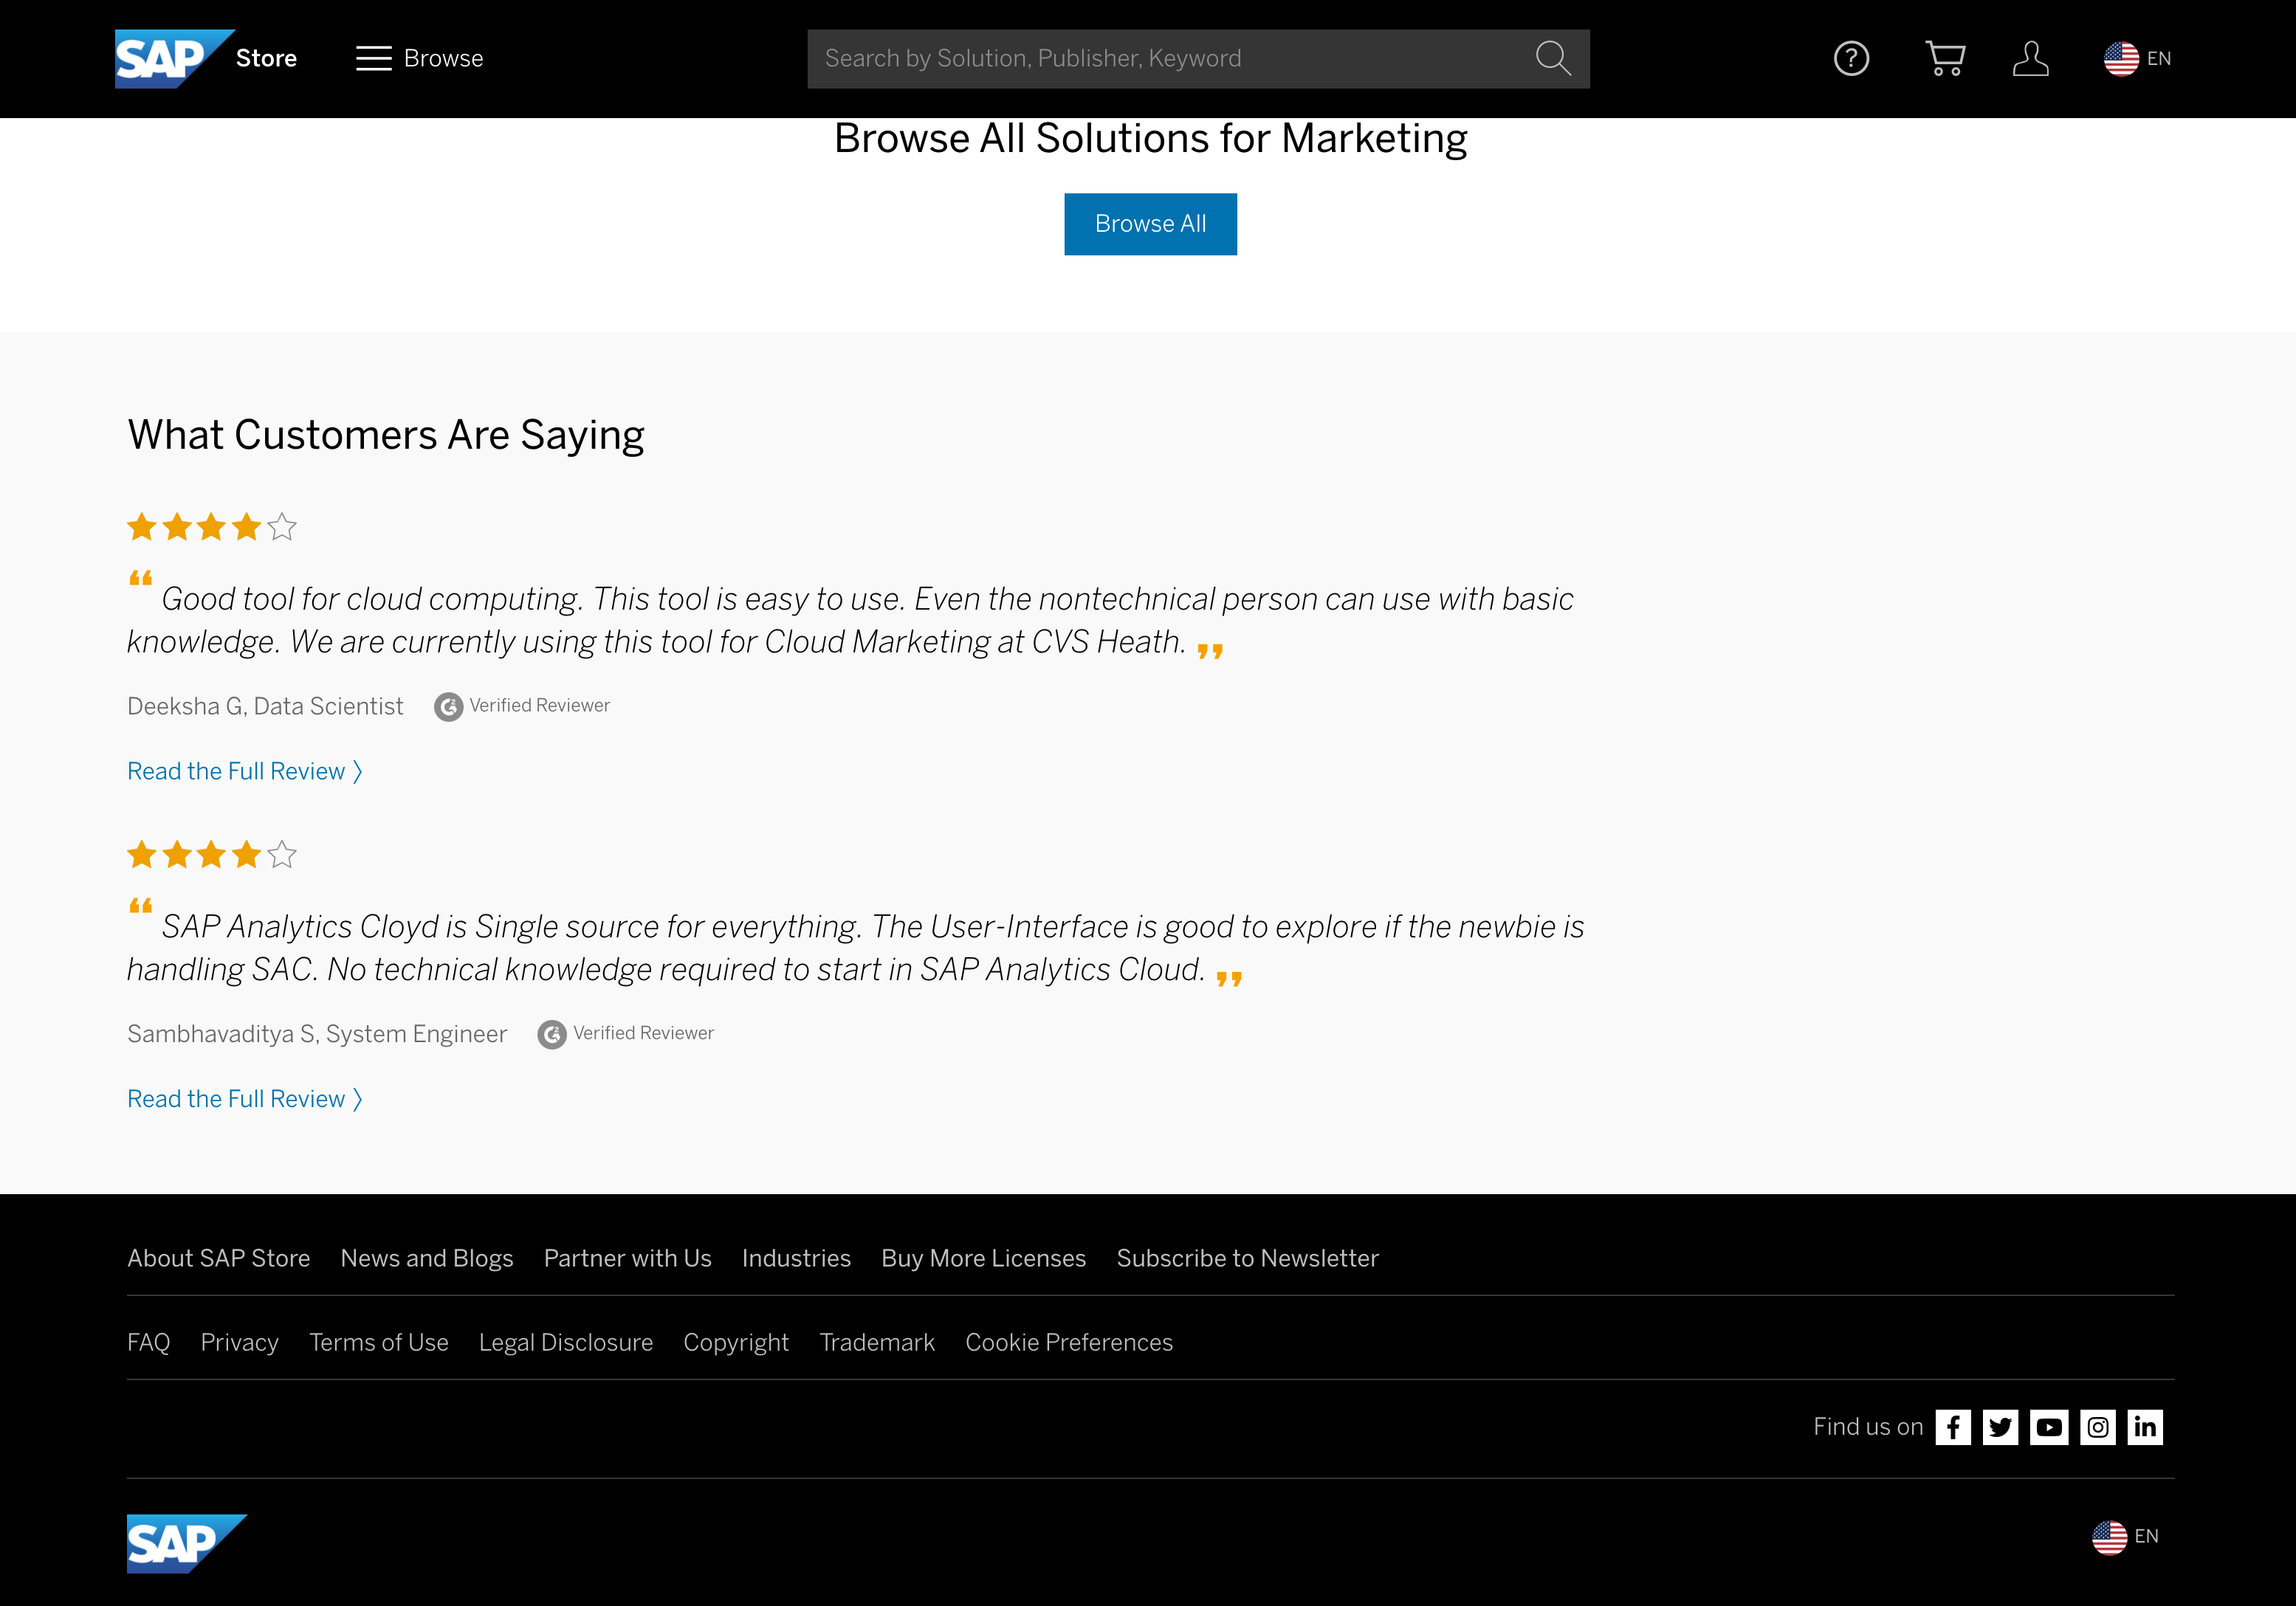Open the header EN language selector
2296x1606 pixels.
[2137, 58]
